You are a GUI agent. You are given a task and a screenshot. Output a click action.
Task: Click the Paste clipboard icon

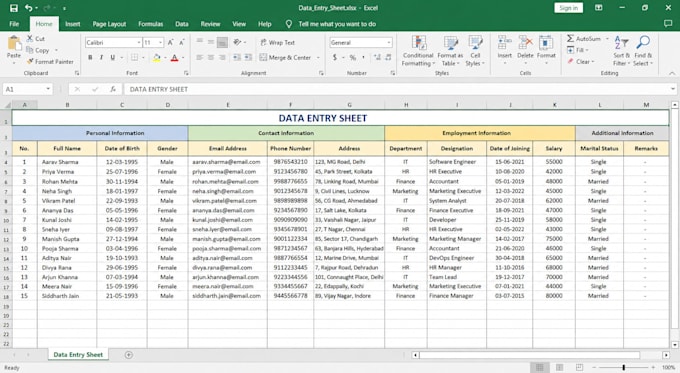[14, 43]
